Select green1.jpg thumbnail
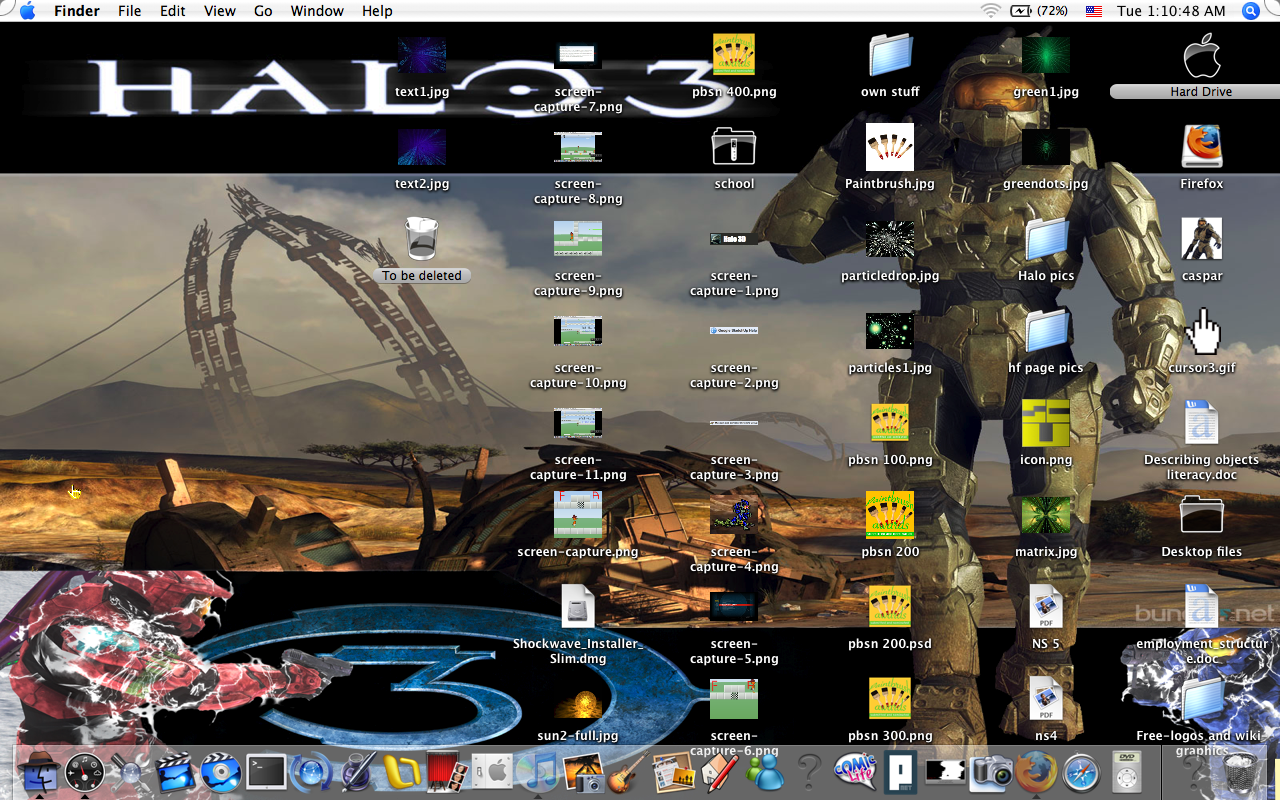This screenshot has width=1280, height=800. click(x=1046, y=56)
